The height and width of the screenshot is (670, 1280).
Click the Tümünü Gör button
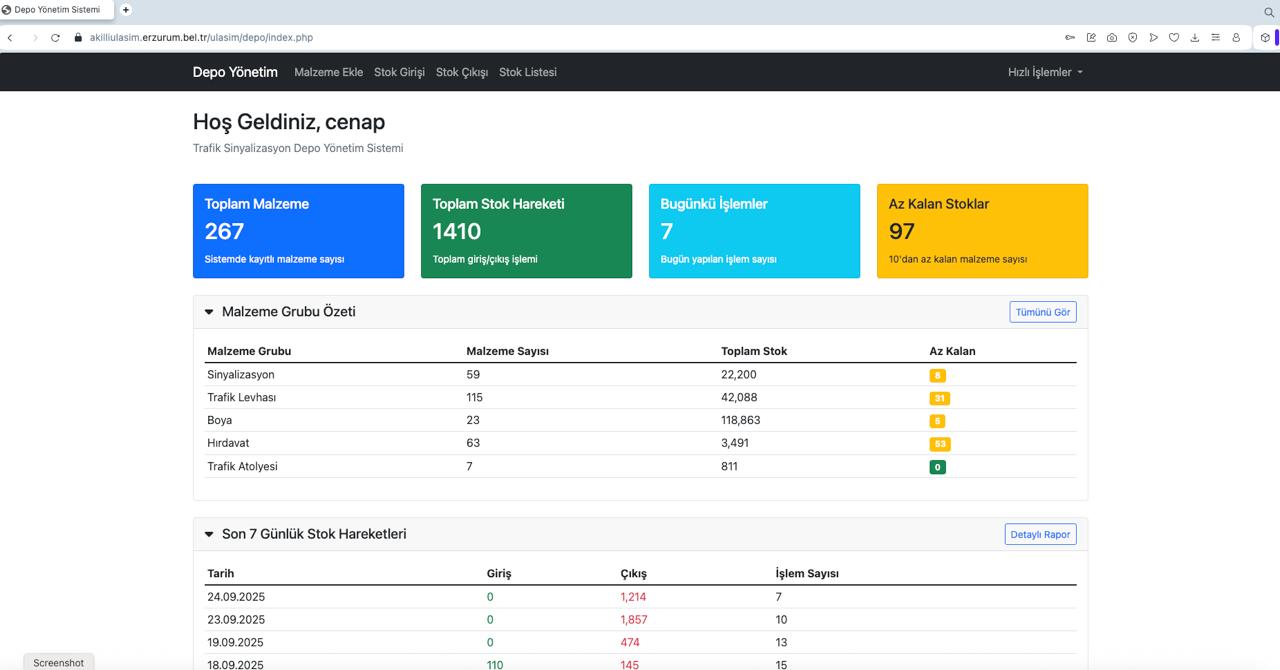point(1042,312)
